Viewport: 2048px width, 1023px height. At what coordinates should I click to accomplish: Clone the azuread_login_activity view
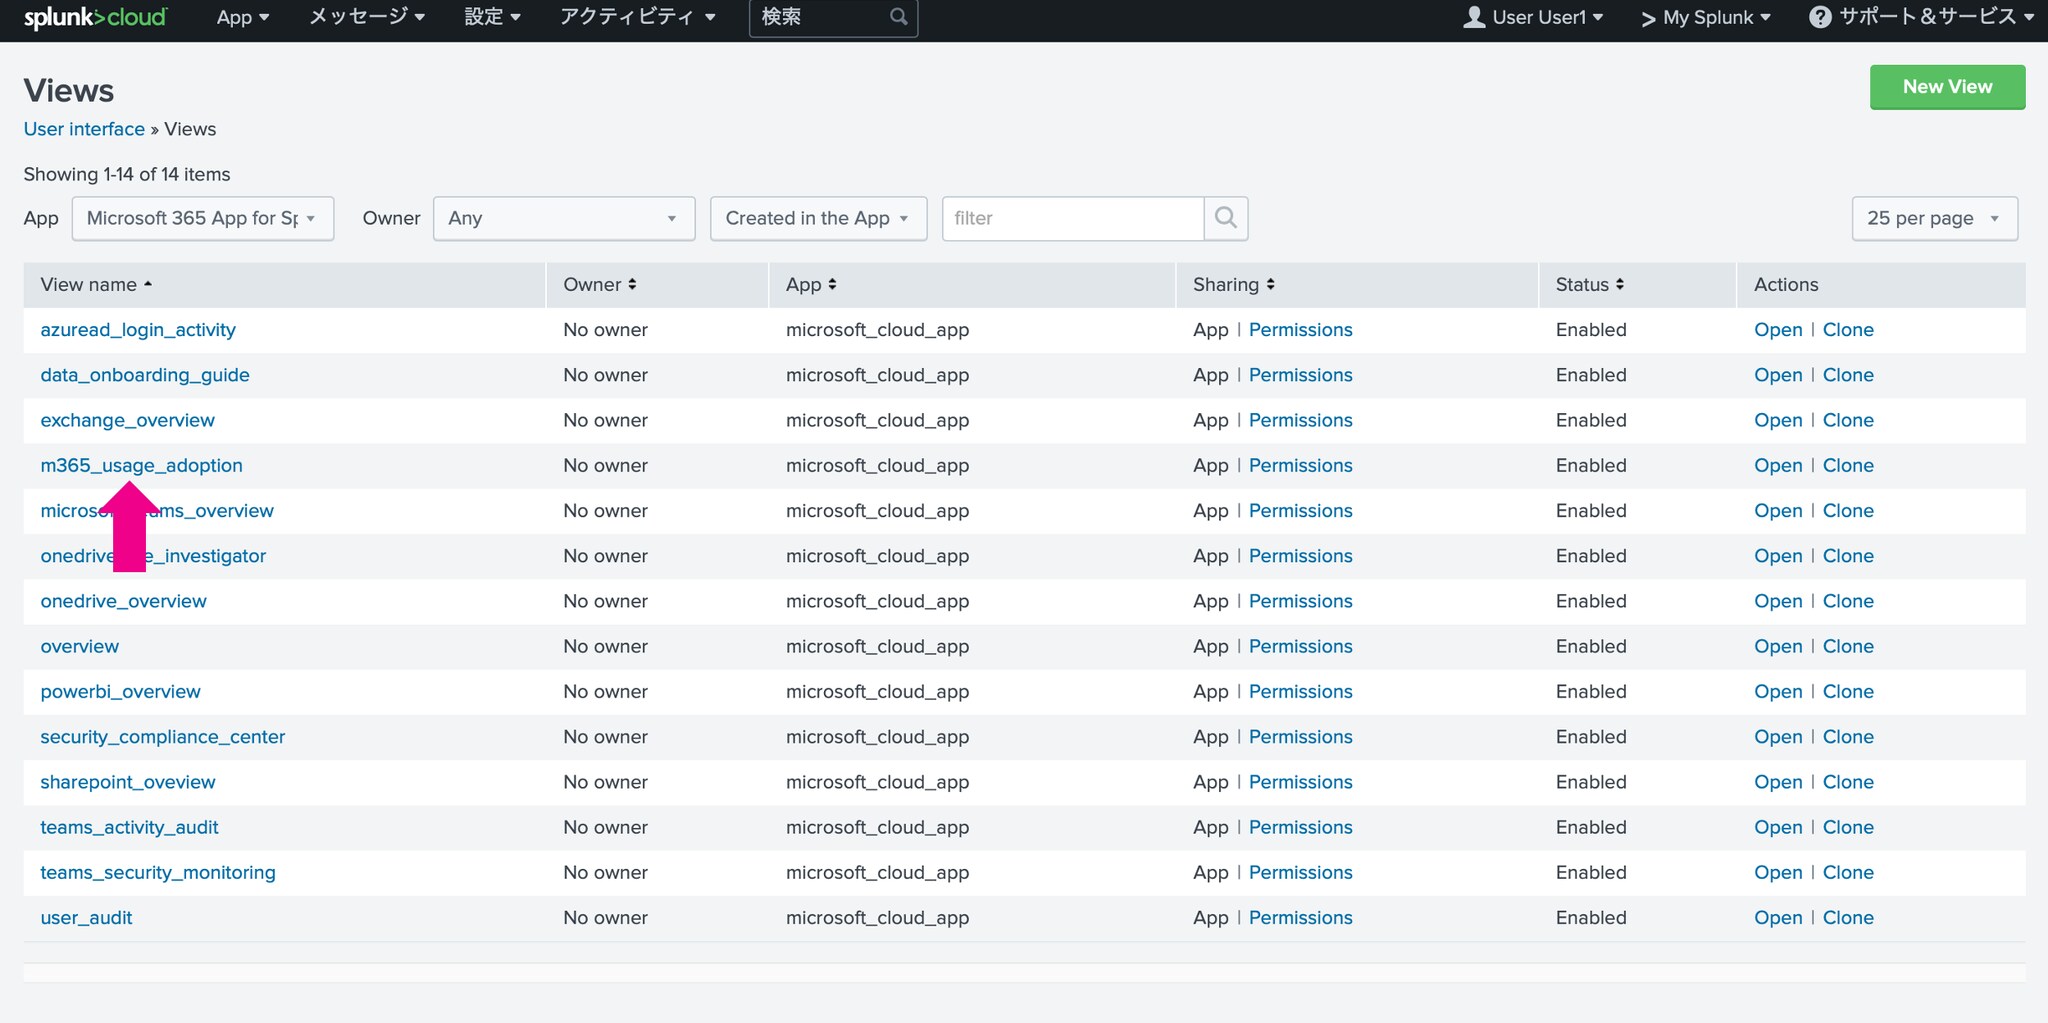(1848, 330)
